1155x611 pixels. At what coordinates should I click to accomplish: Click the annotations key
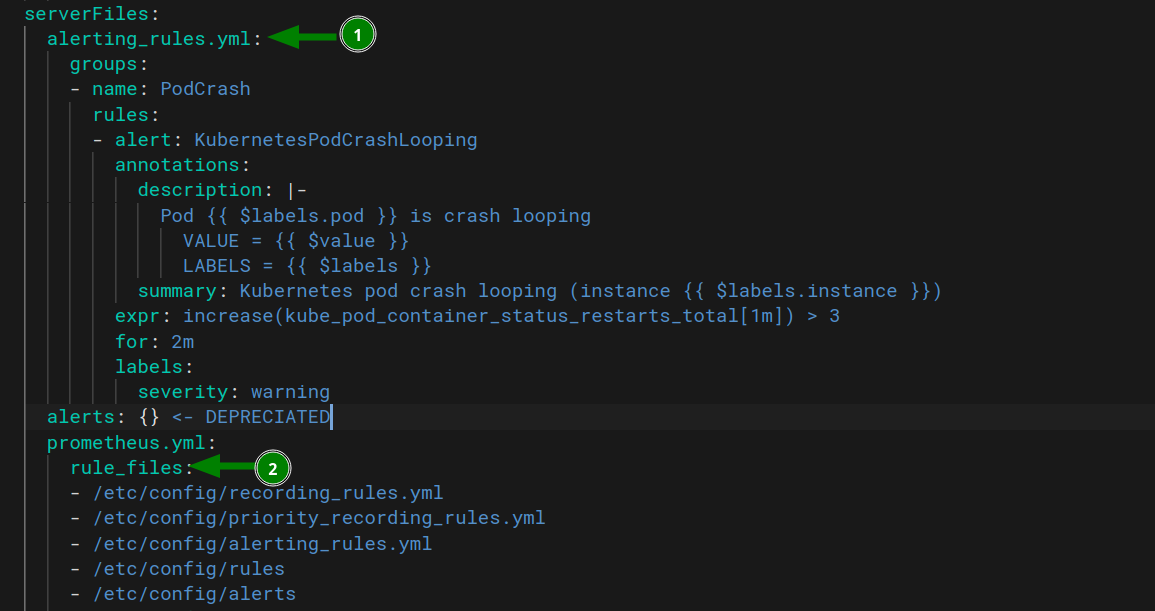tap(178, 164)
